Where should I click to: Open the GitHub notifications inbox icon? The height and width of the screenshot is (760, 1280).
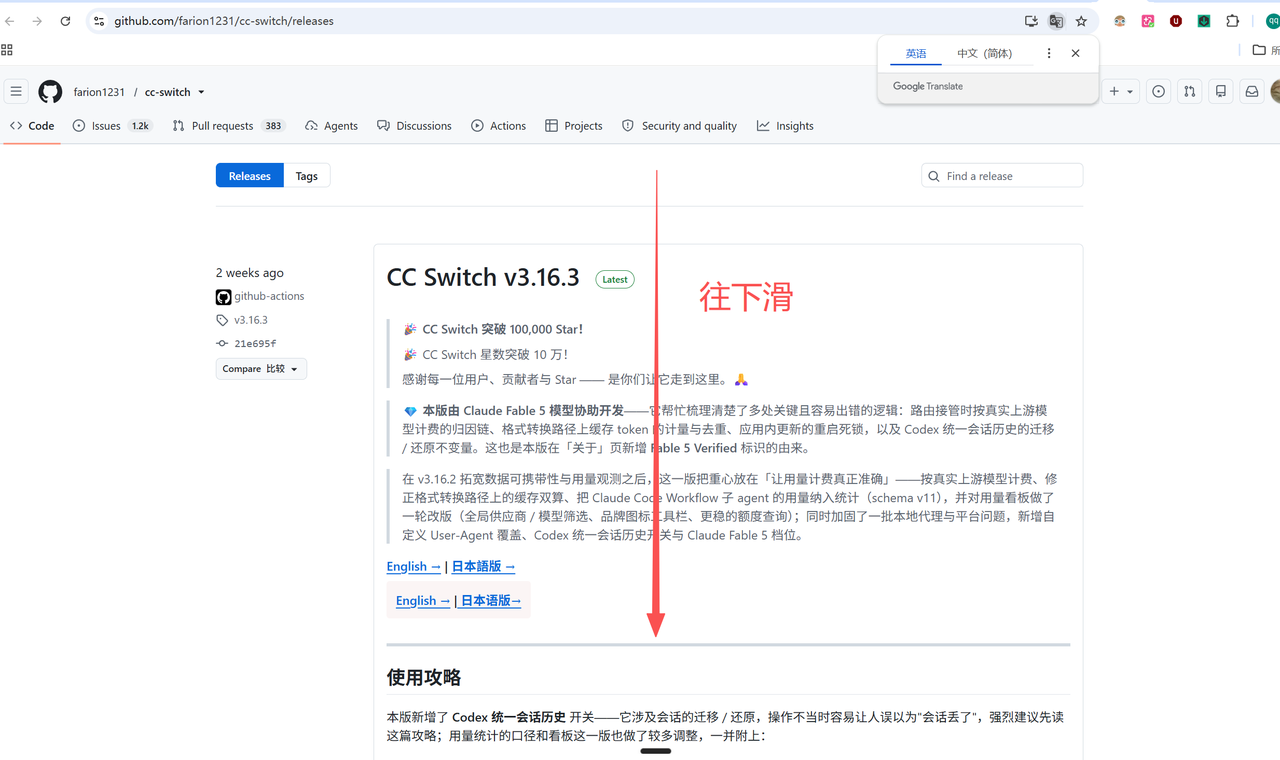pyautogui.click(x=1251, y=92)
